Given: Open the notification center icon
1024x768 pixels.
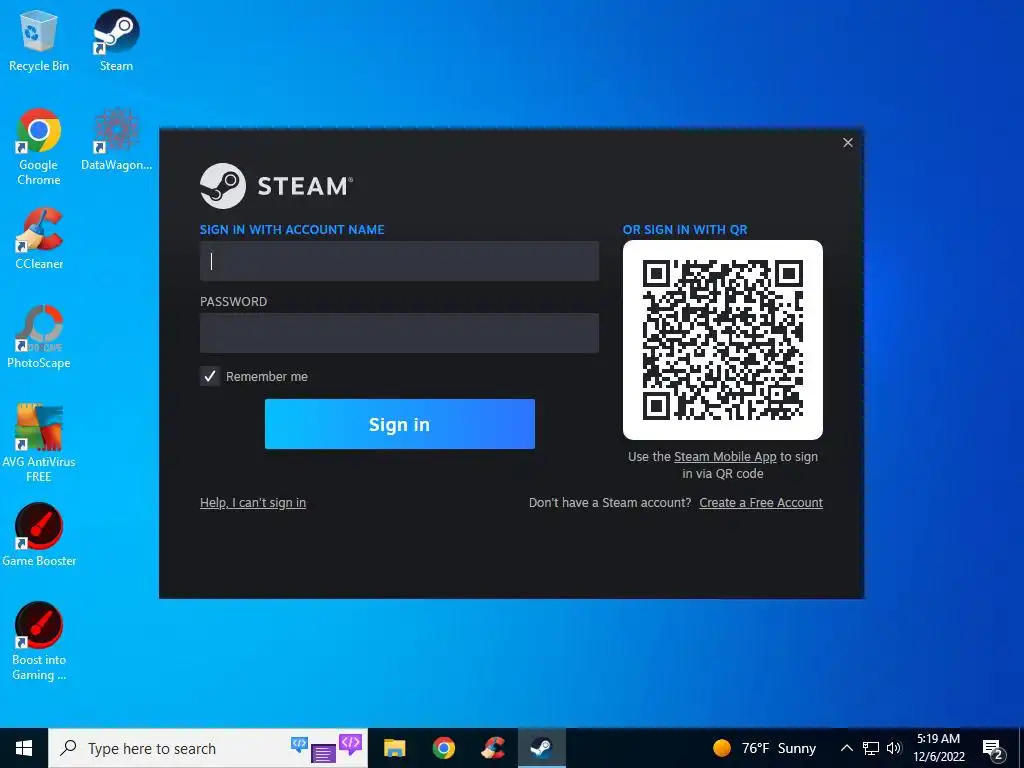Looking at the screenshot, I should pos(993,750).
